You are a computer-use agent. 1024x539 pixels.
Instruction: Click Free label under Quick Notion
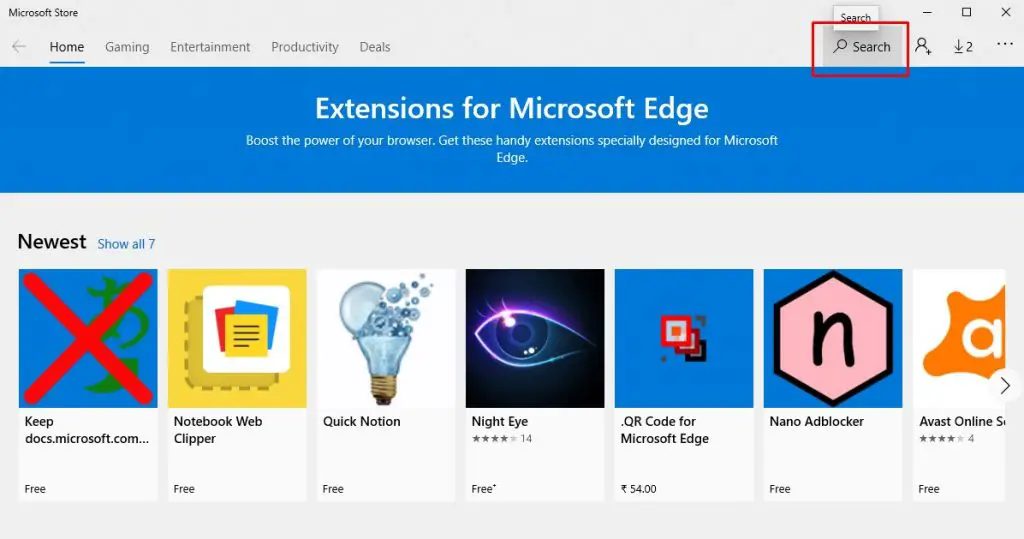(332, 489)
